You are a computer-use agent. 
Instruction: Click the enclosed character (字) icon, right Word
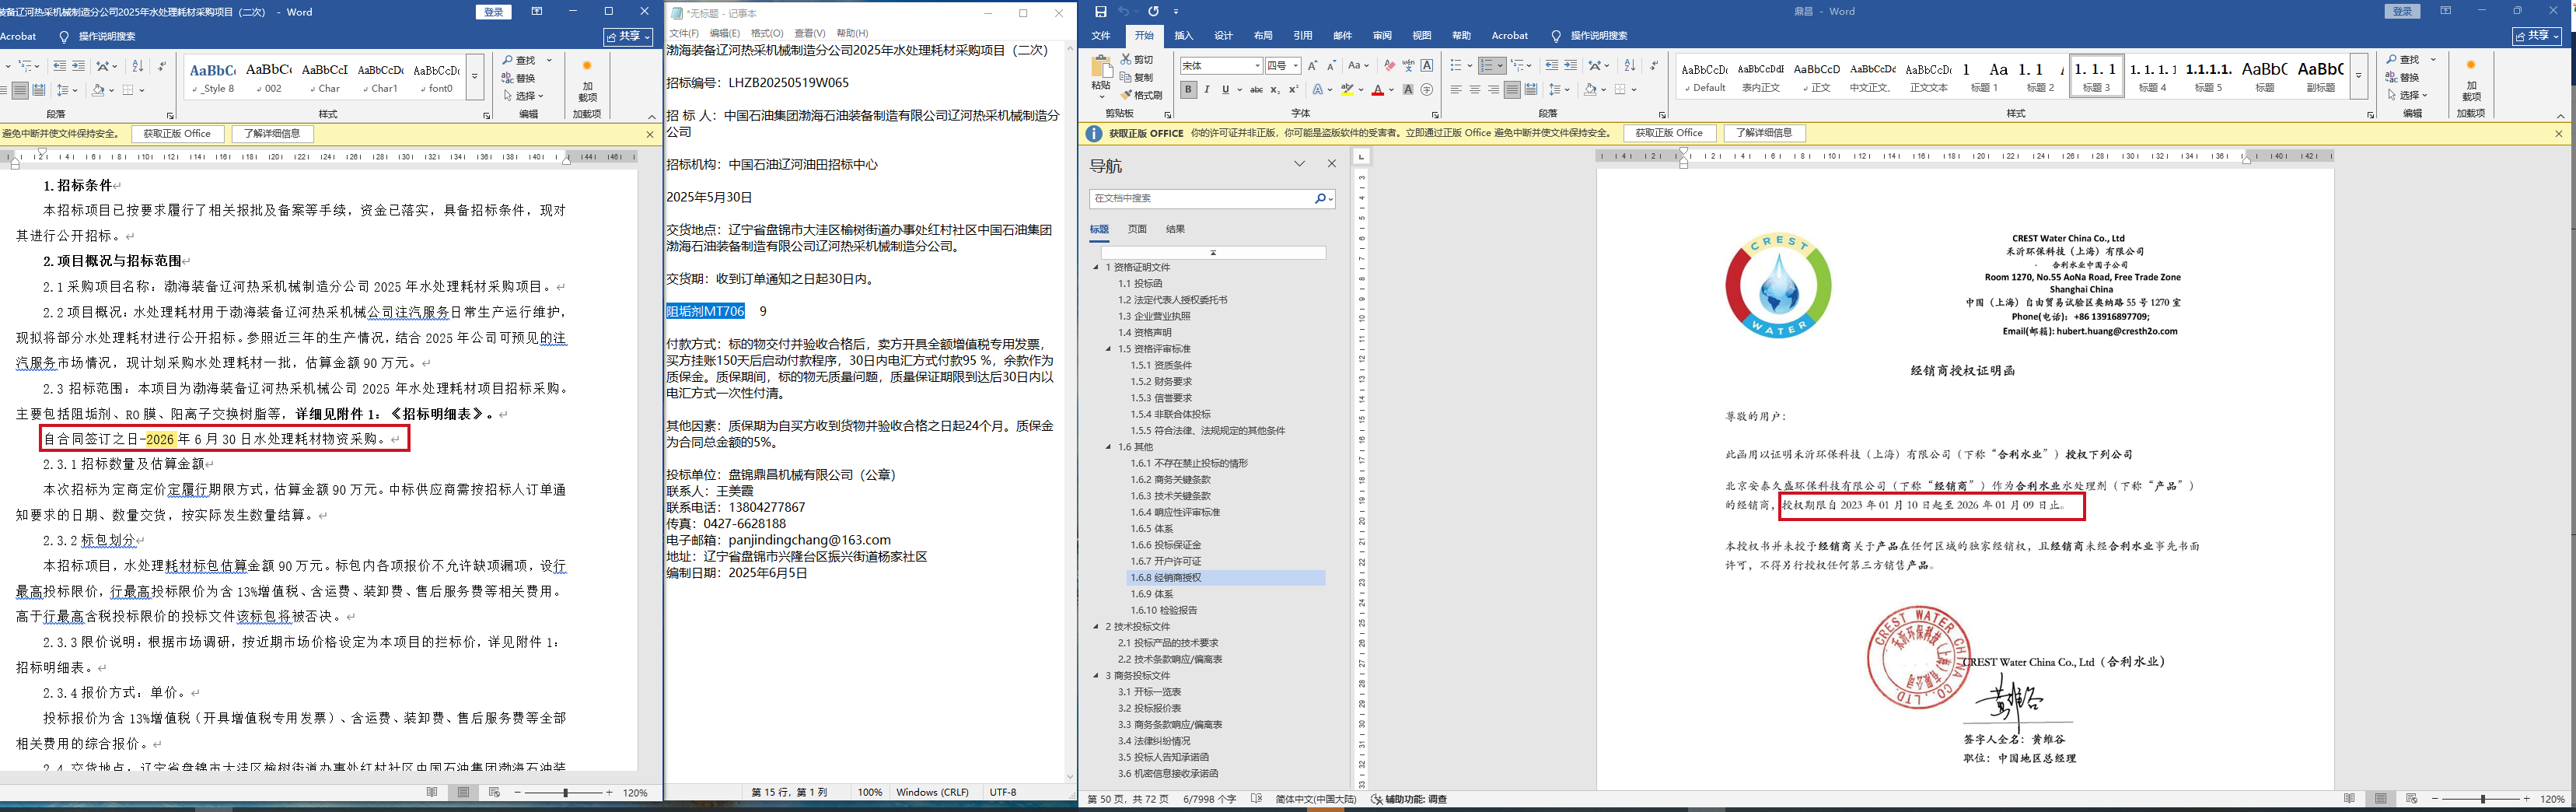[1427, 90]
